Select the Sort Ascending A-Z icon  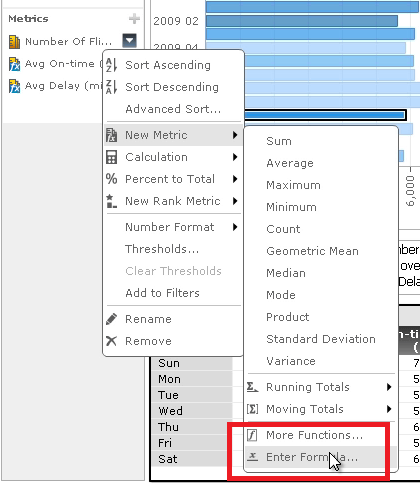[x=111, y=65]
